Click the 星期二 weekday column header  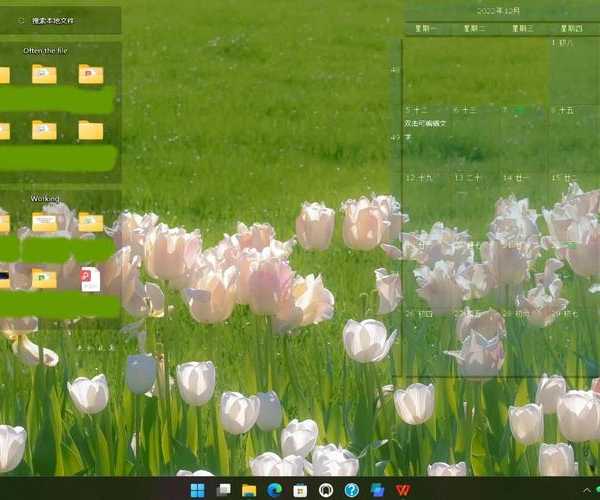pos(474,28)
